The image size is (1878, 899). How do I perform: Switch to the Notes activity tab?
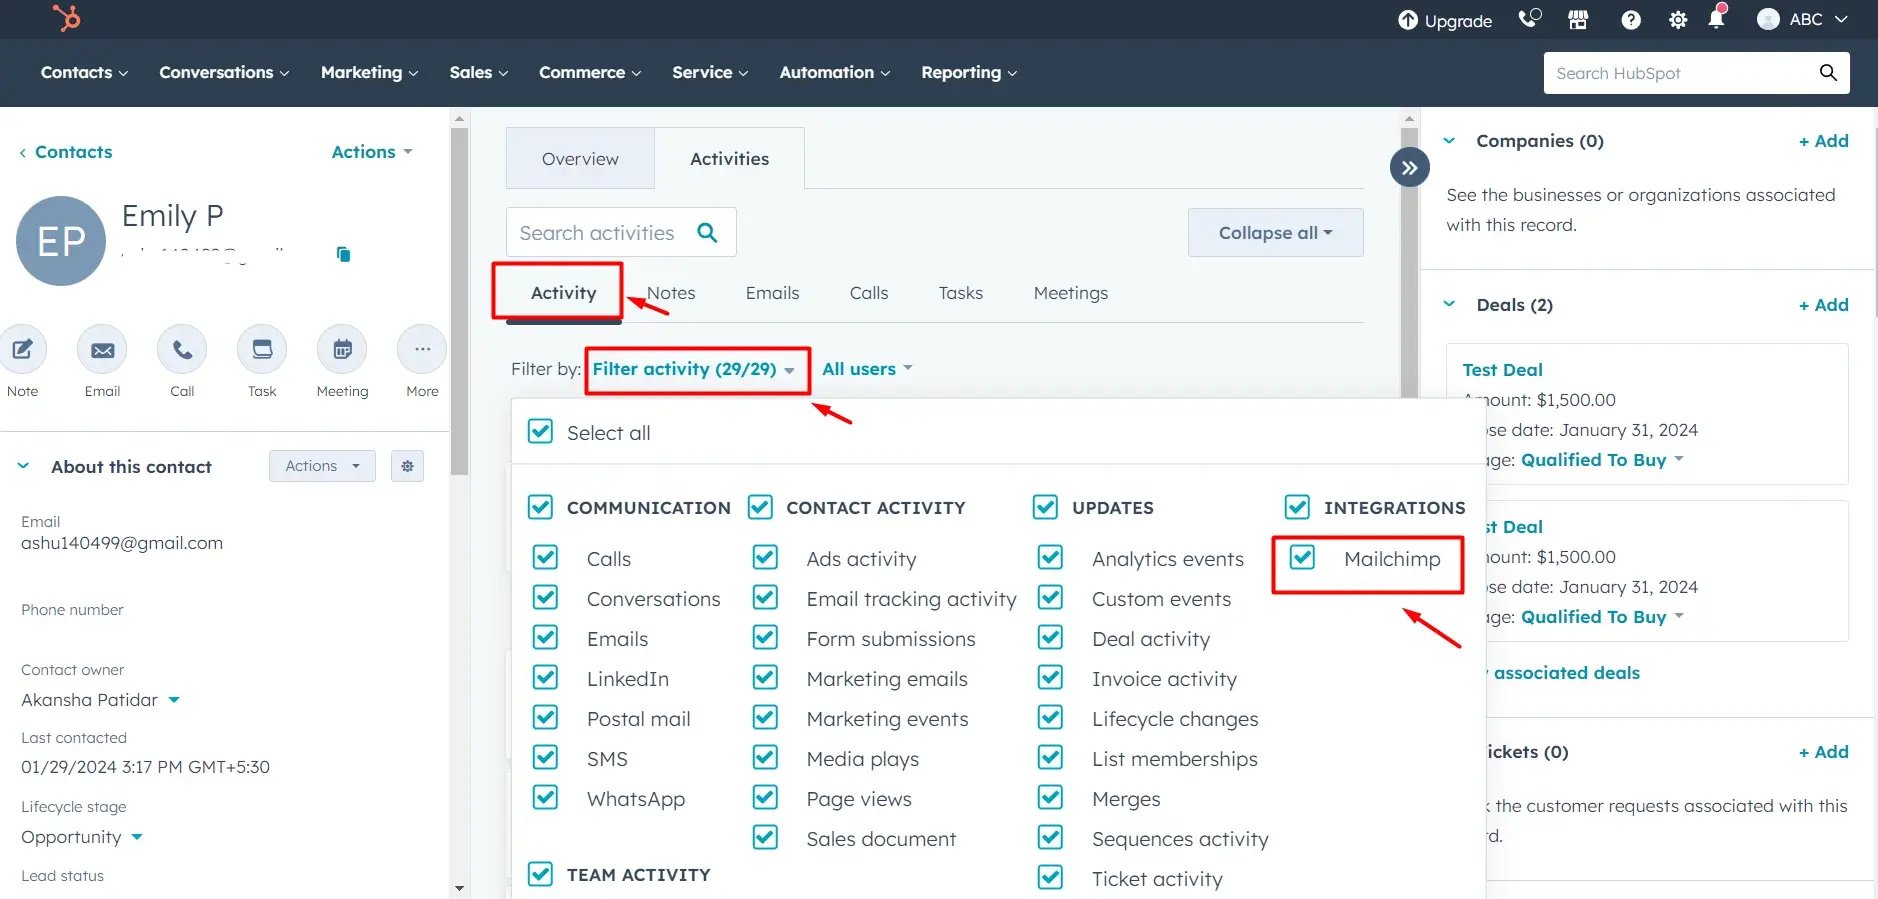[x=671, y=293]
